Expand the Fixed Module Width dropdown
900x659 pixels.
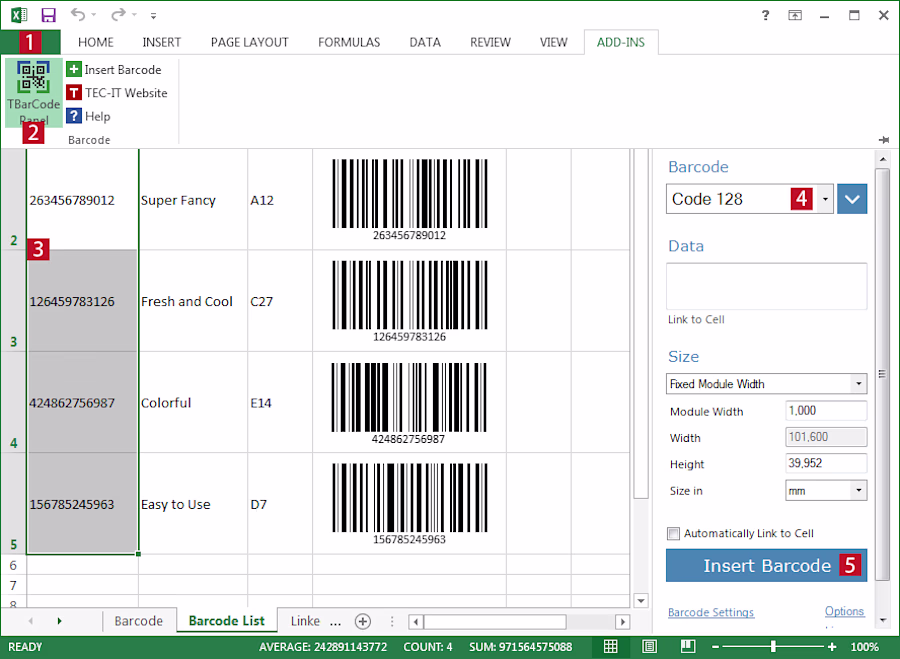click(x=858, y=383)
